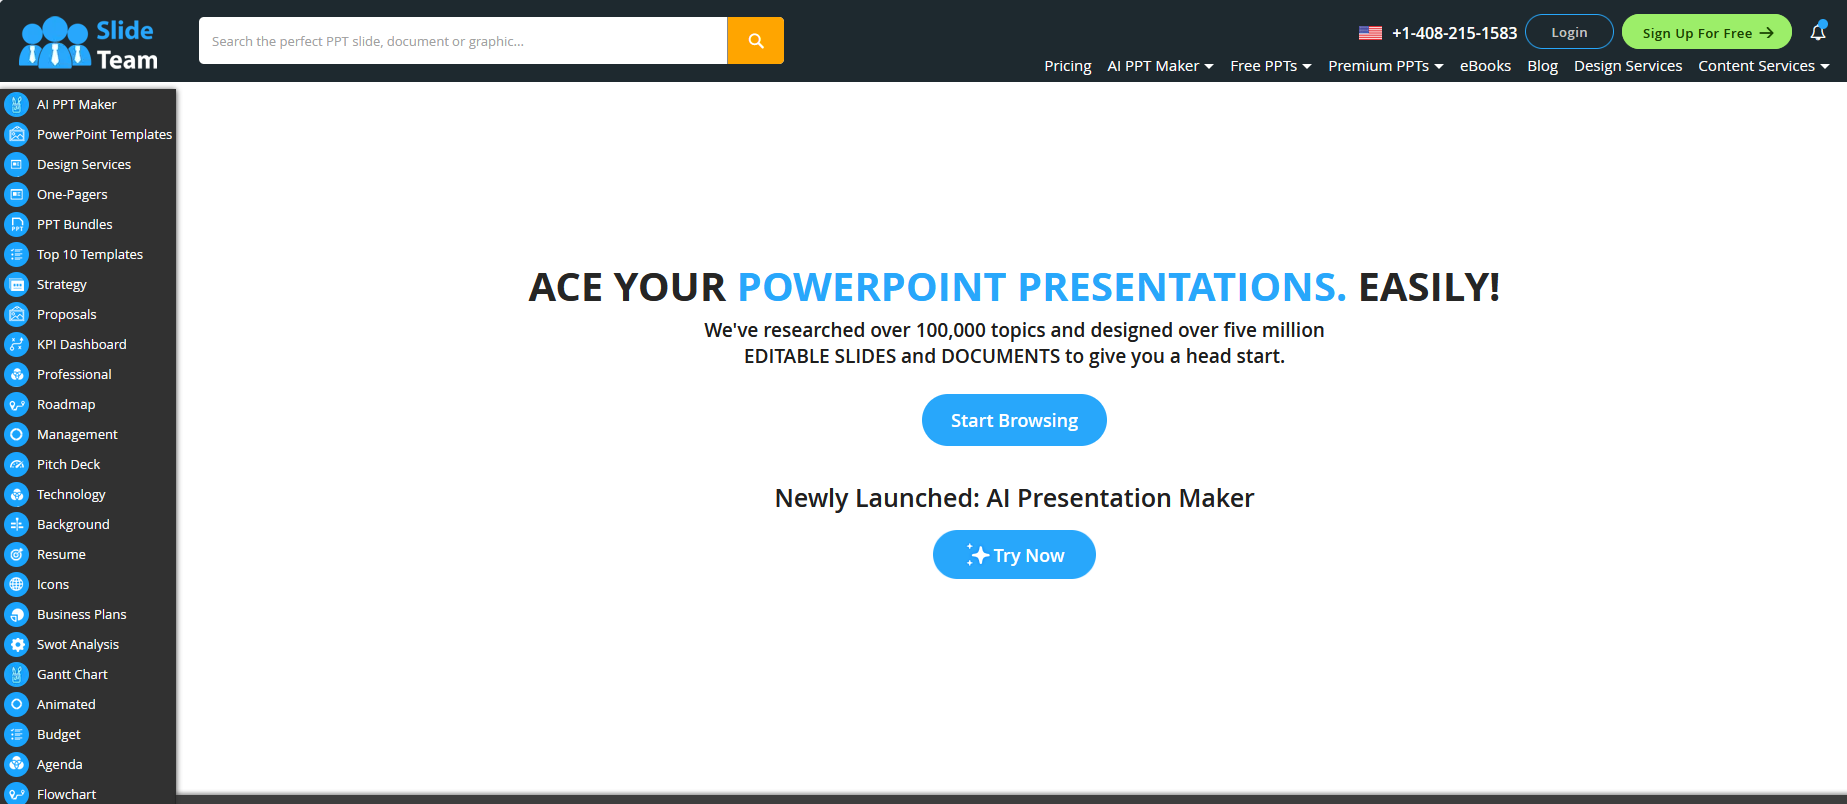Click the US flag icon
Viewport: 1847px width, 804px height.
click(x=1370, y=33)
